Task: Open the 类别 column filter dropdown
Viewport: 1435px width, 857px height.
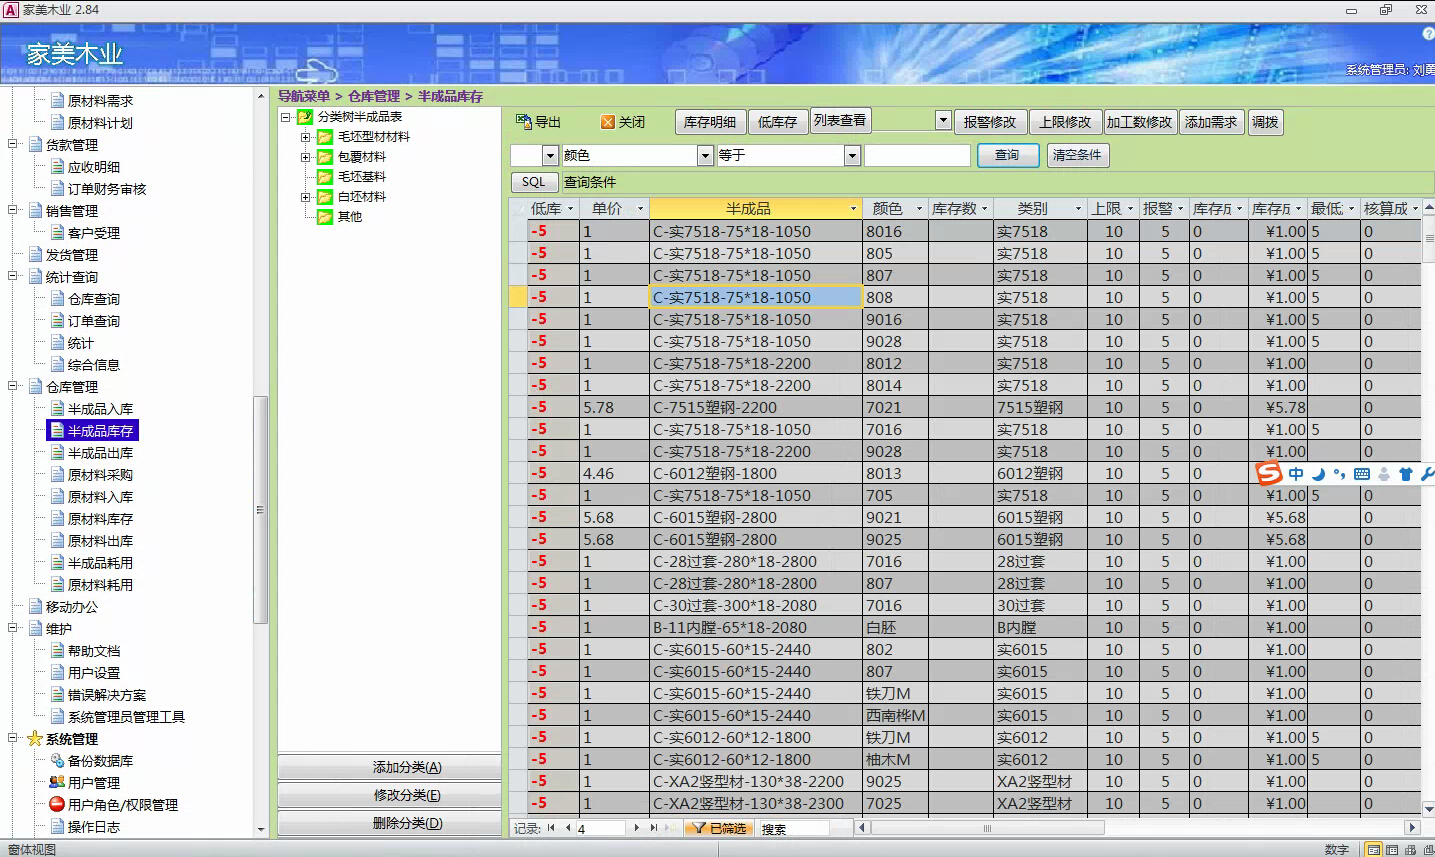Action: [1078, 209]
